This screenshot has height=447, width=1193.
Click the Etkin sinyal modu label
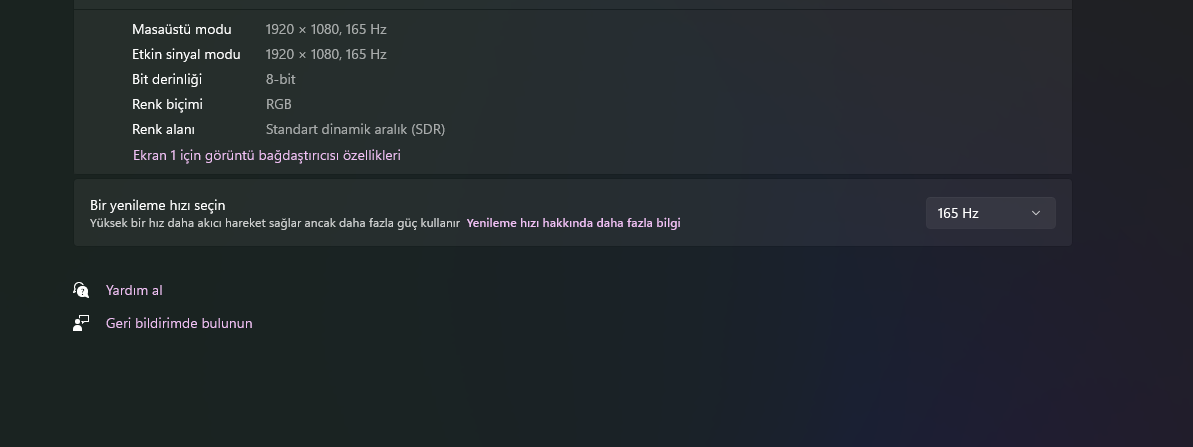coord(186,54)
